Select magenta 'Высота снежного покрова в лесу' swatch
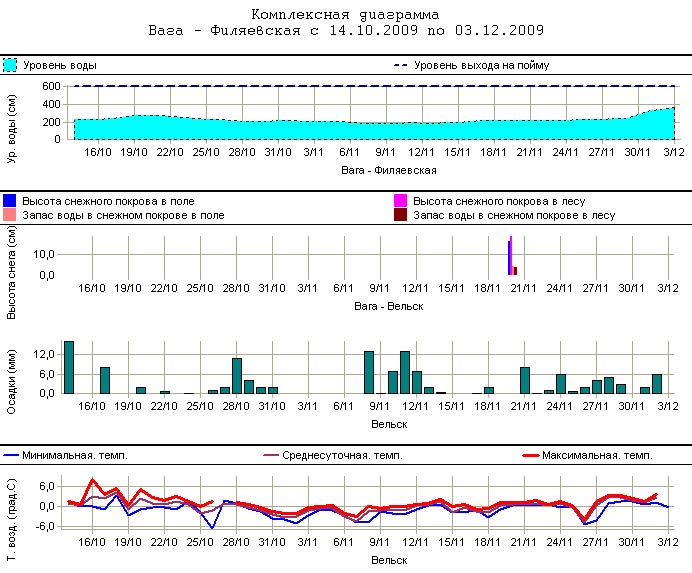The width and height of the screenshot is (692, 573). click(401, 201)
